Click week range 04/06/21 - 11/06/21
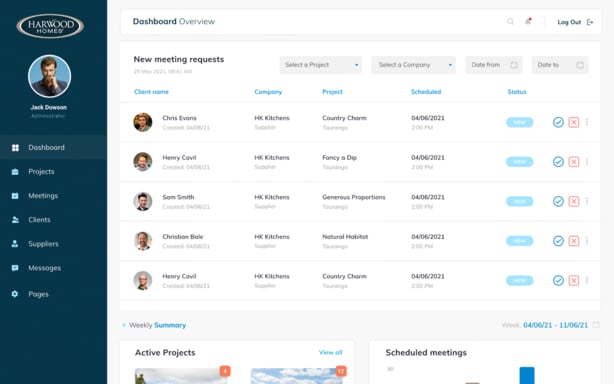The image size is (614, 384). point(555,325)
